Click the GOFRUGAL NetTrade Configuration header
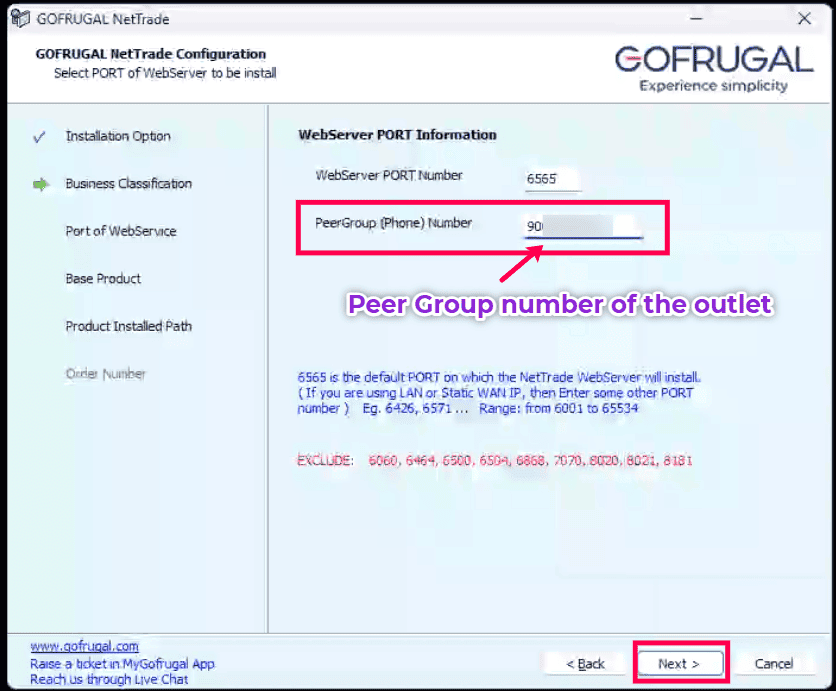Viewport: 836px width, 691px height. (x=151, y=54)
